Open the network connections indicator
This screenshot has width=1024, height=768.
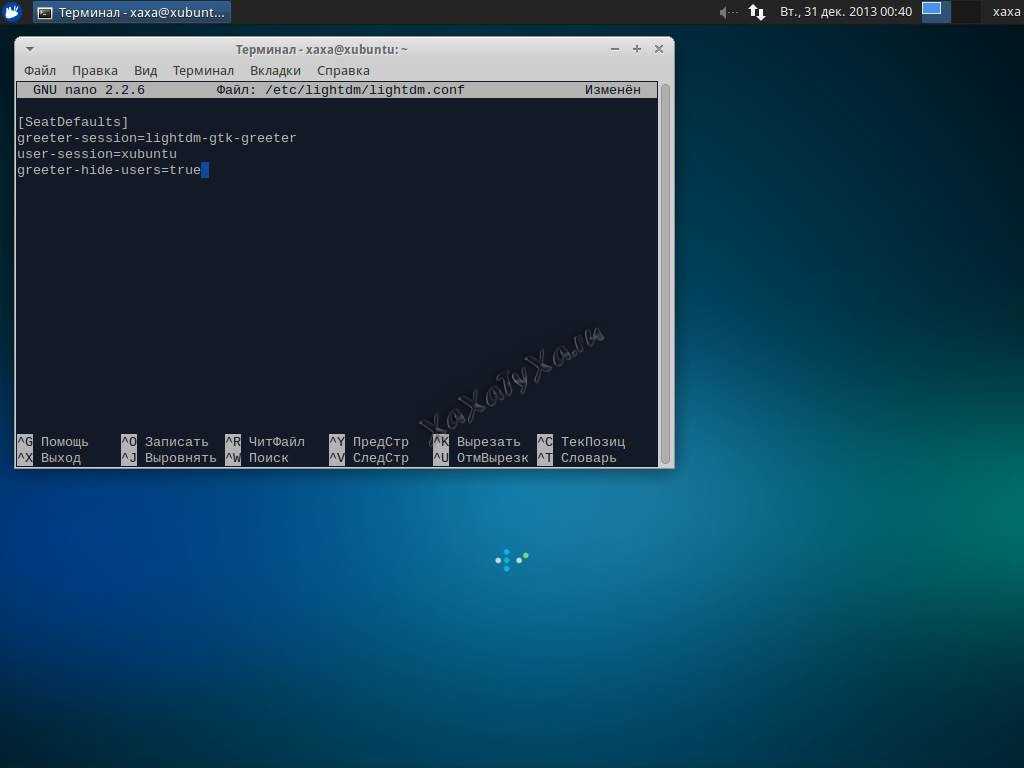pyautogui.click(x=757, y=12)
